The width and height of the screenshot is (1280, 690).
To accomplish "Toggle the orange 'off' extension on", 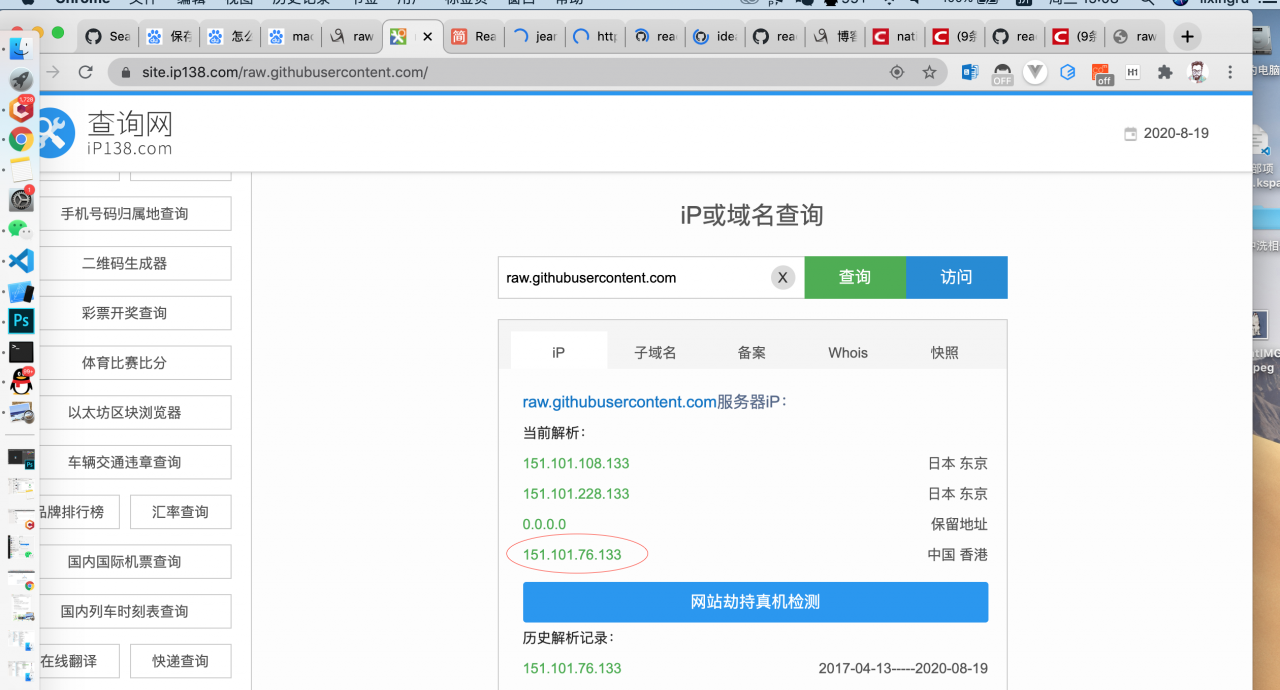I will [x=1101, y=72].
